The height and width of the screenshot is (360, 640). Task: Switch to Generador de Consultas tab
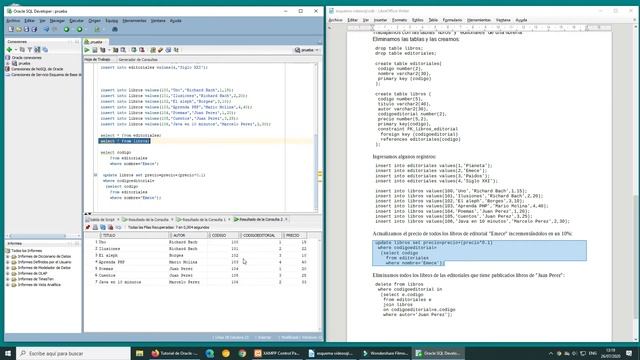(x=138, y=60)
